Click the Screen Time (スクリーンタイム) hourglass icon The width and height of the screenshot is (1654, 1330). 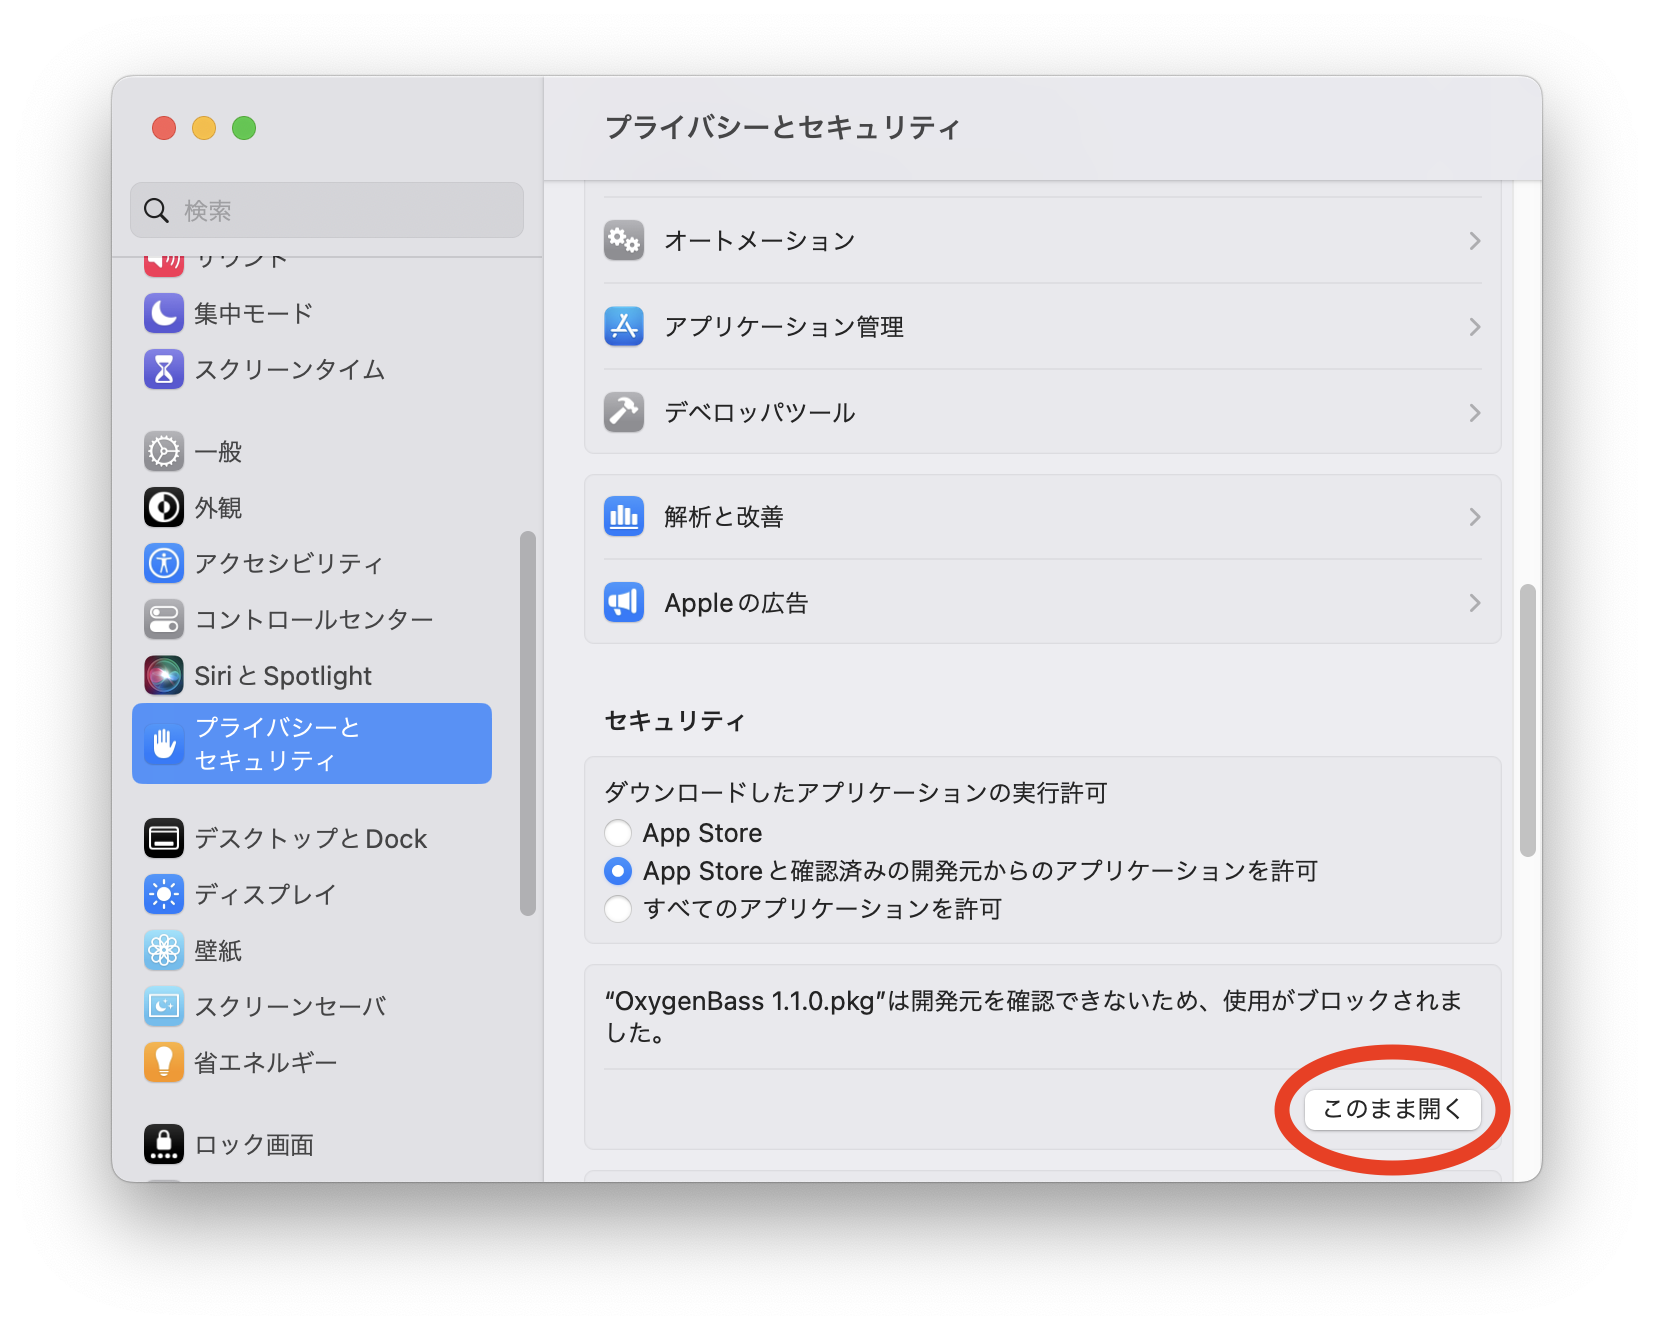tap(164, 369)
